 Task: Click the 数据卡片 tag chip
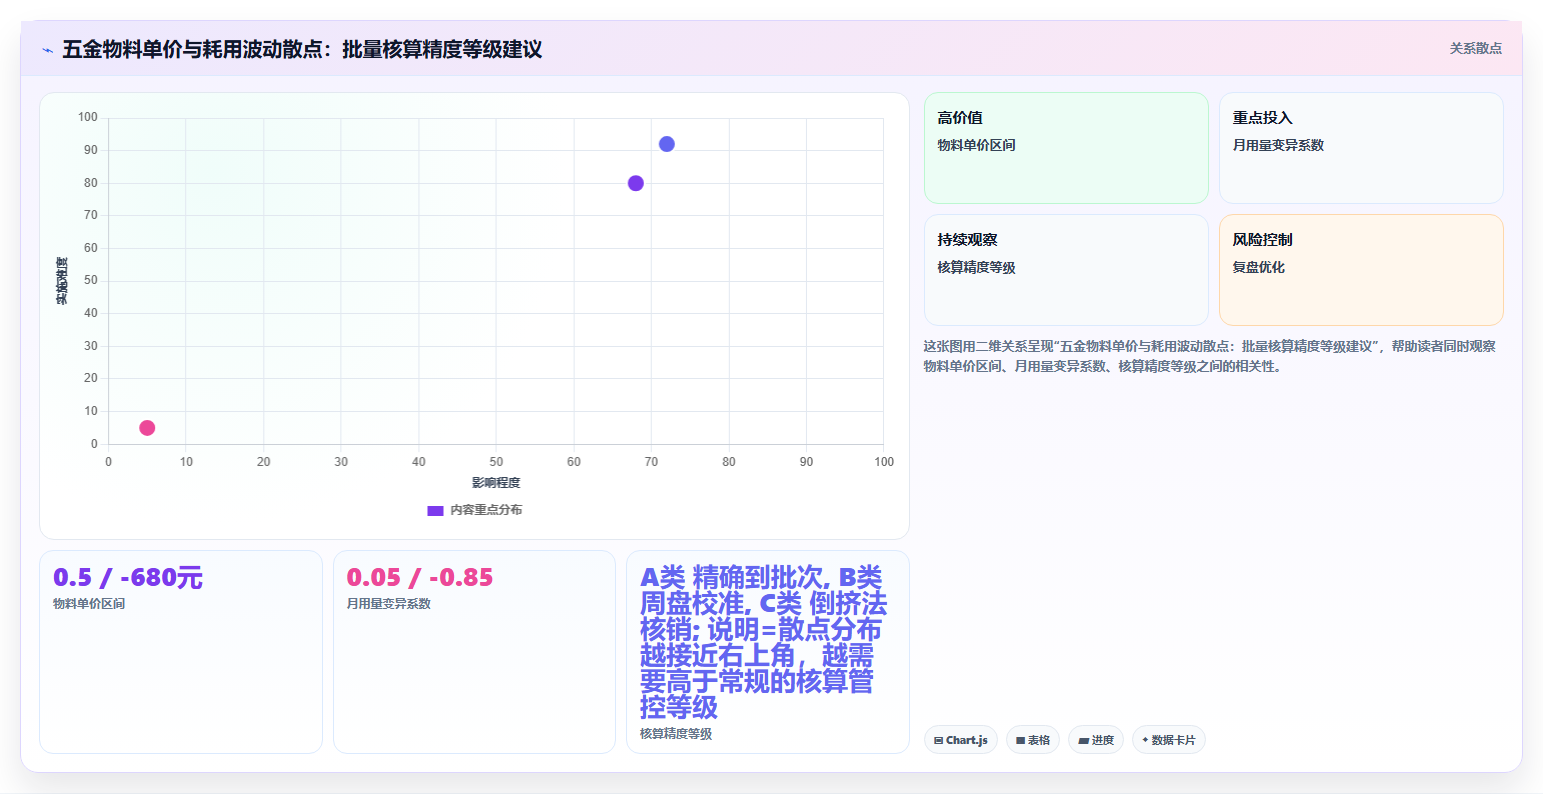pos(1168,740)
